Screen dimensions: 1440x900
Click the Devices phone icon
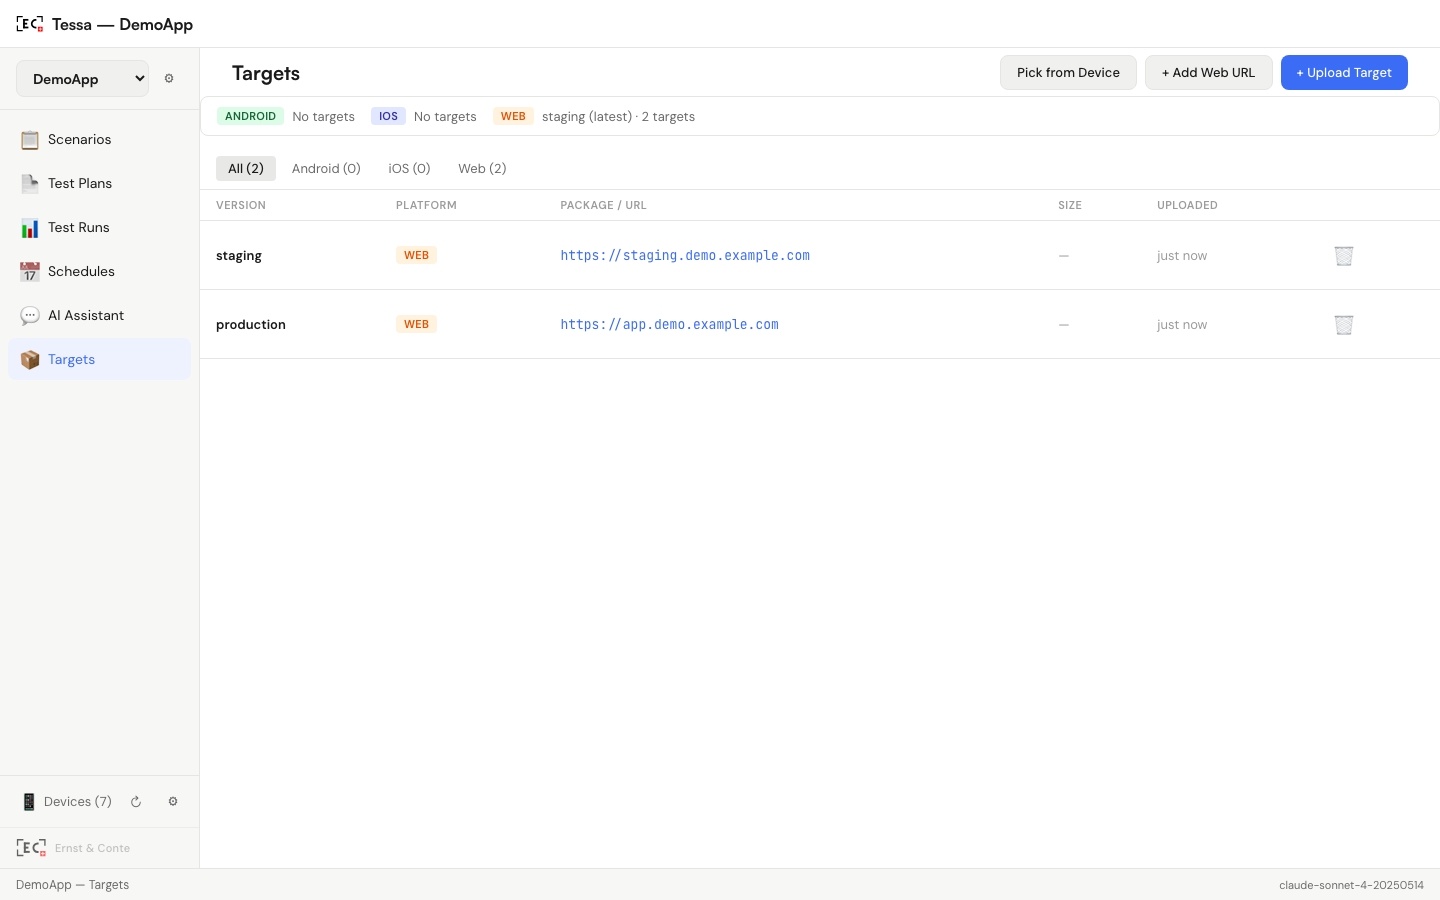pyautogui.click(x=28, y=802)
